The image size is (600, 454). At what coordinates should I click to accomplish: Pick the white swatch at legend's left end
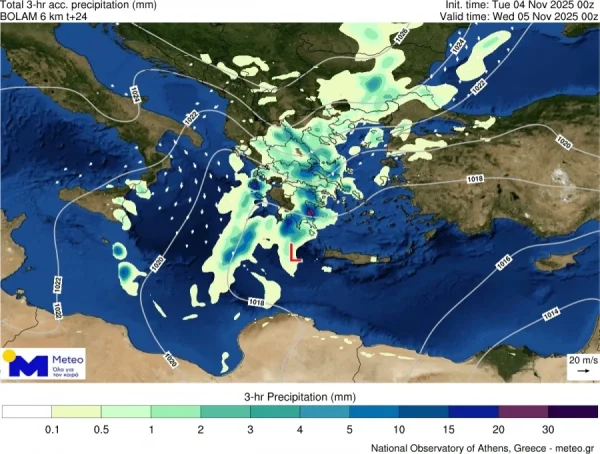(27, 411)
